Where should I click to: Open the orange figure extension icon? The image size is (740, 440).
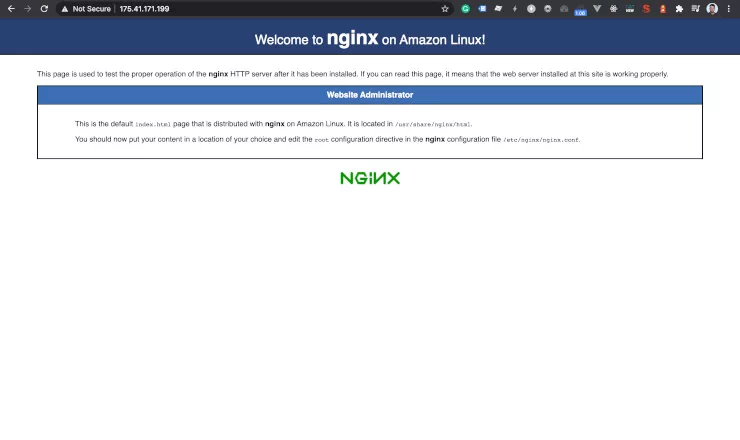pyautogui.click(x=663, y=8)
